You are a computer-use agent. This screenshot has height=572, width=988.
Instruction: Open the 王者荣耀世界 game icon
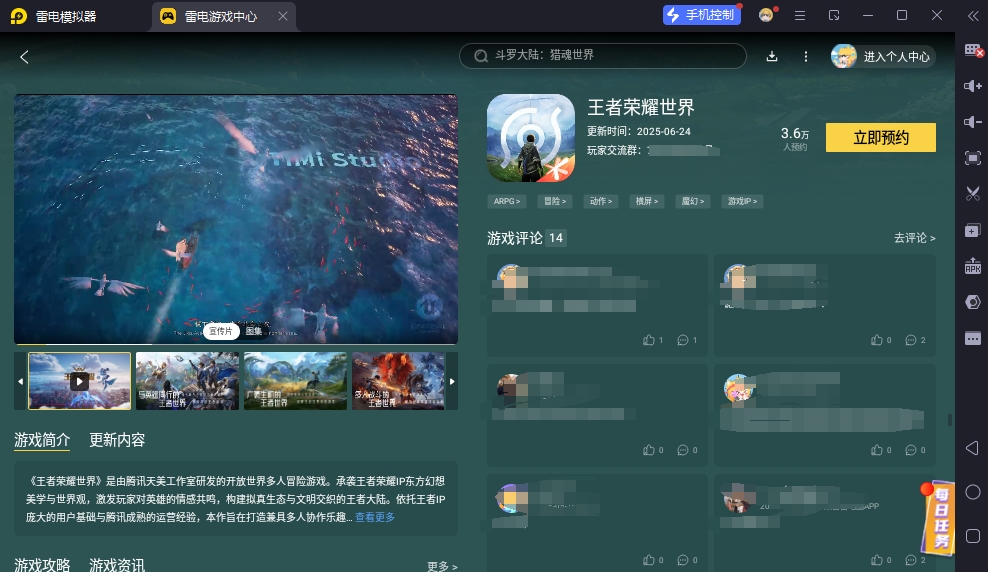531,138
